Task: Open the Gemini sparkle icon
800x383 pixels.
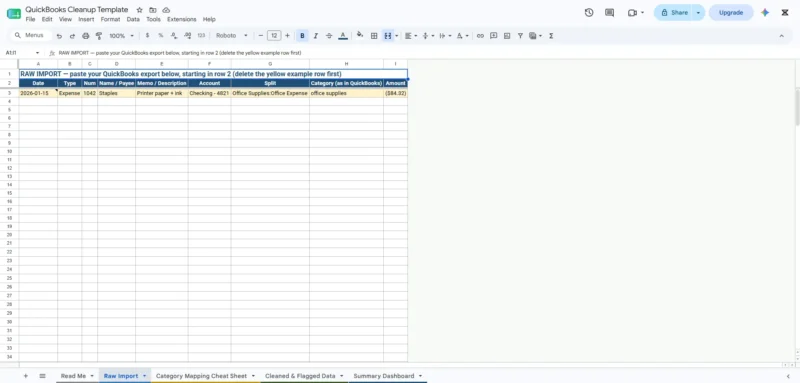Action: point(765,13)
